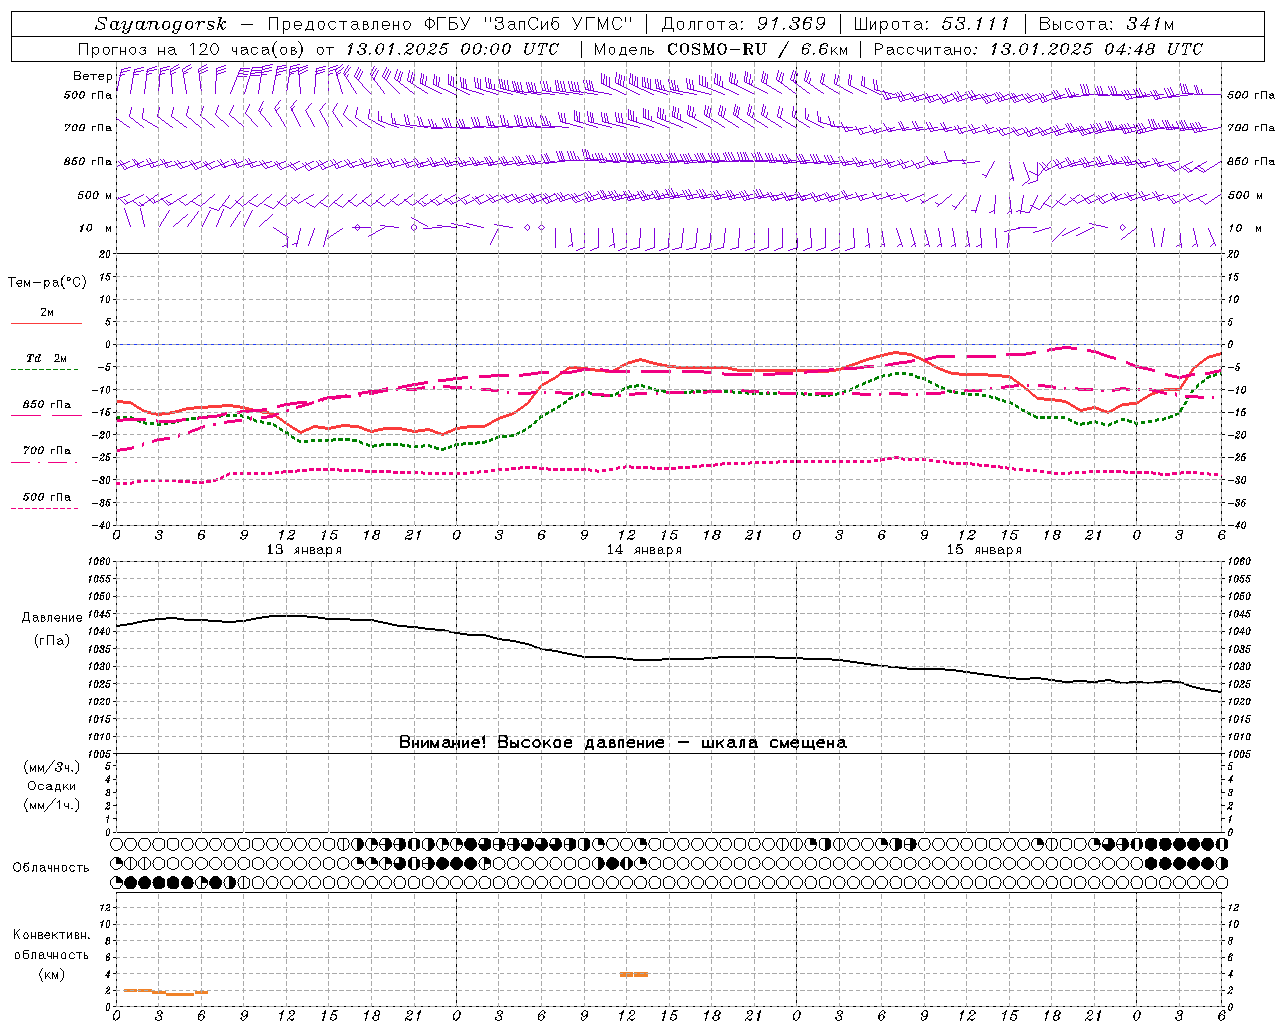Click the orange convective bar on 14 января
The image size is (1280, 1024).
[634, 974]
